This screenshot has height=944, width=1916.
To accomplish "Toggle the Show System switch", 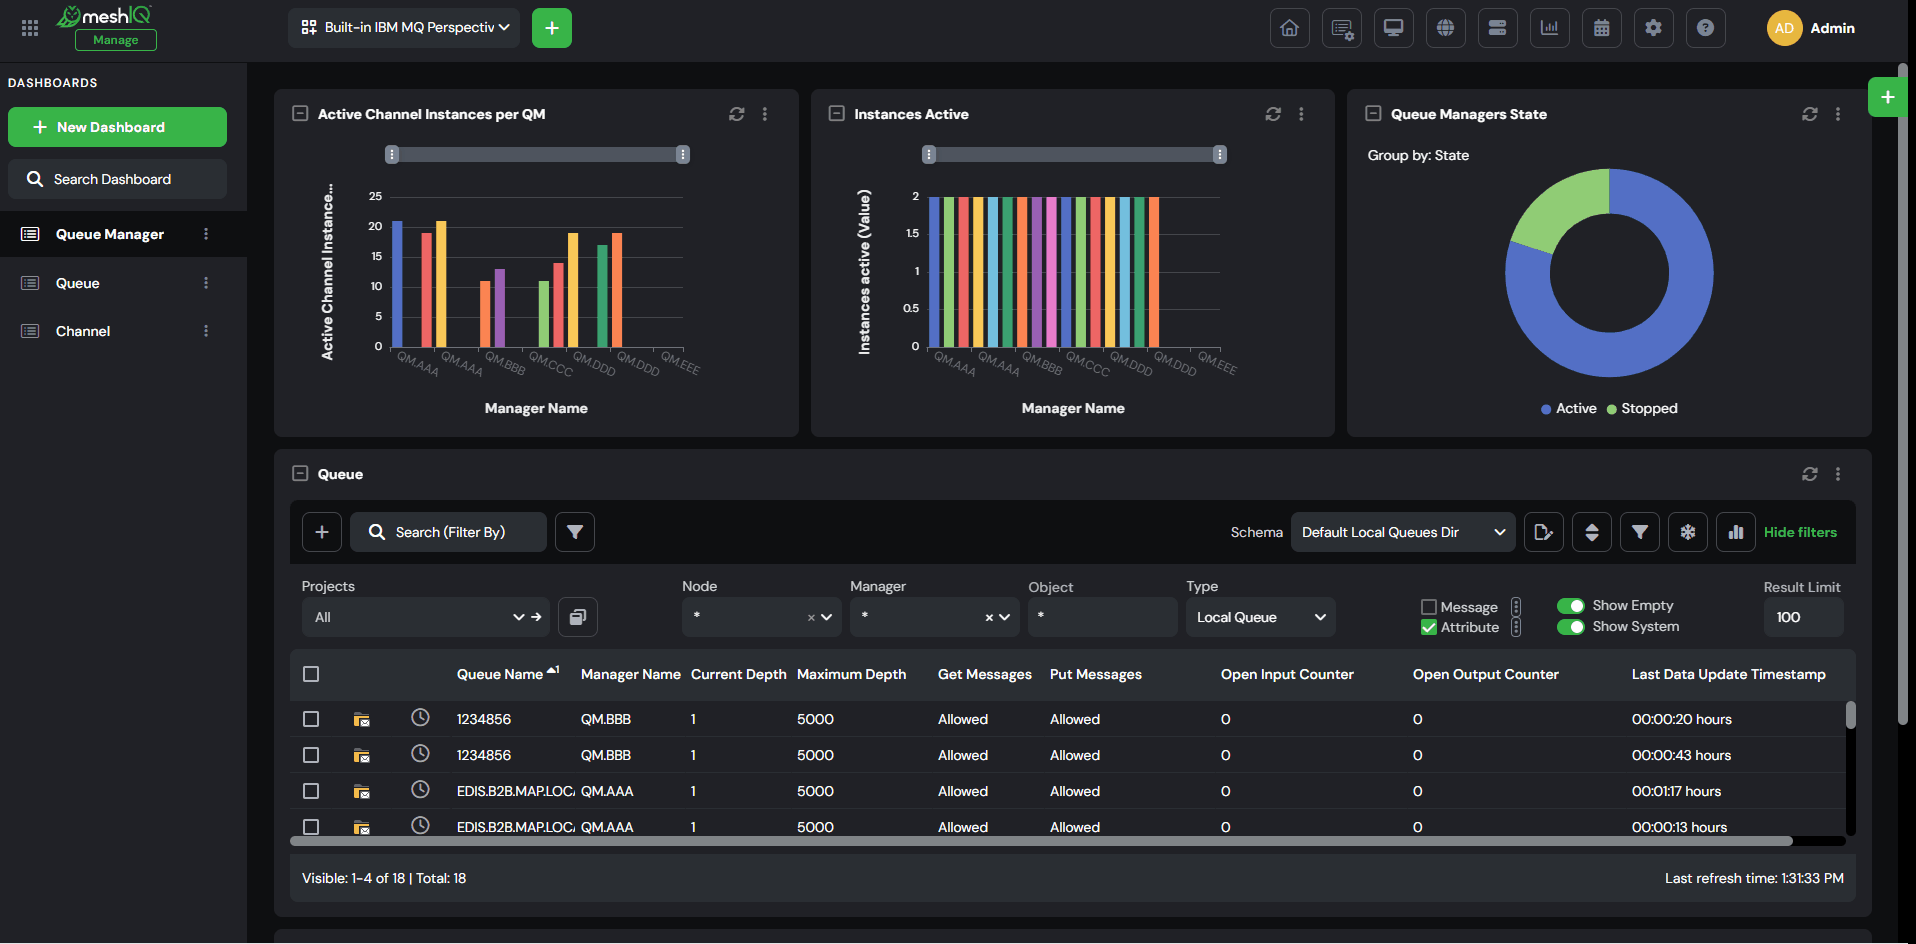I will point(1570,627).
